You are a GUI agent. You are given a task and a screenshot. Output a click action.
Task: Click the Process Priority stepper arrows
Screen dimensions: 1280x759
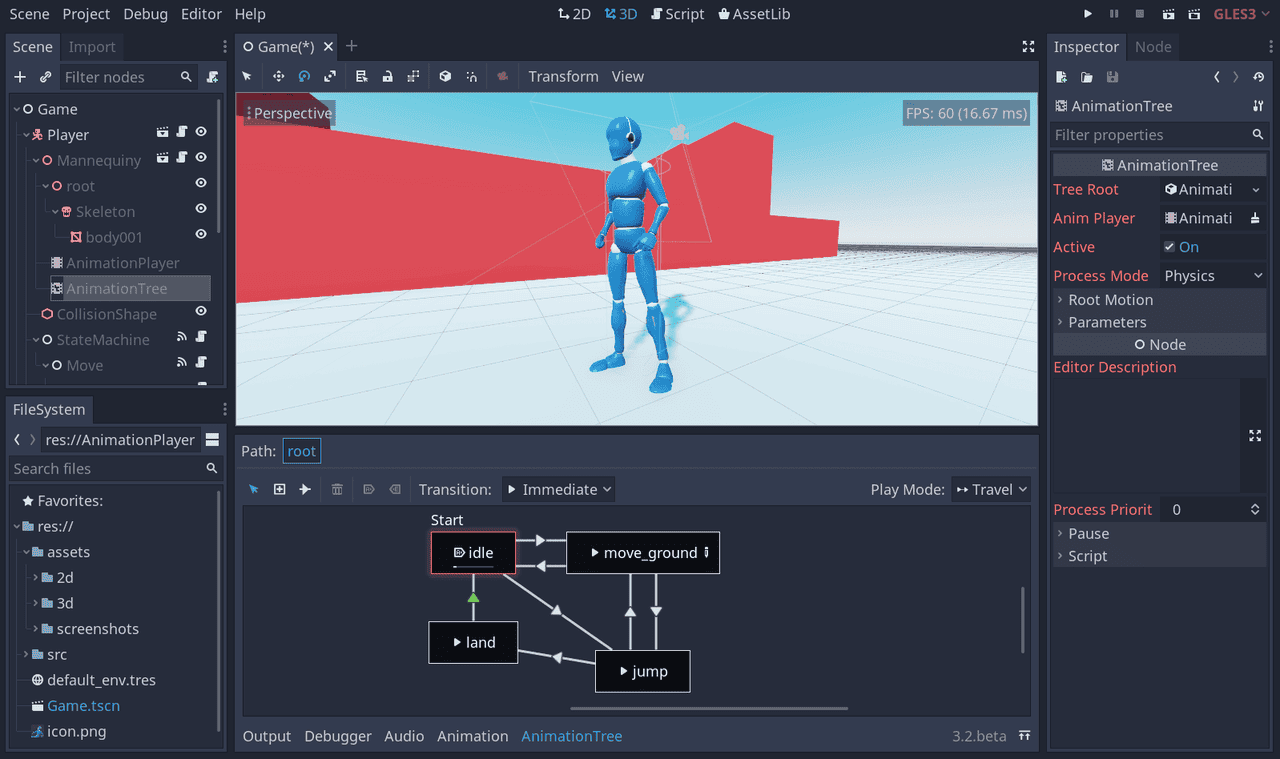click(1255, 510)
